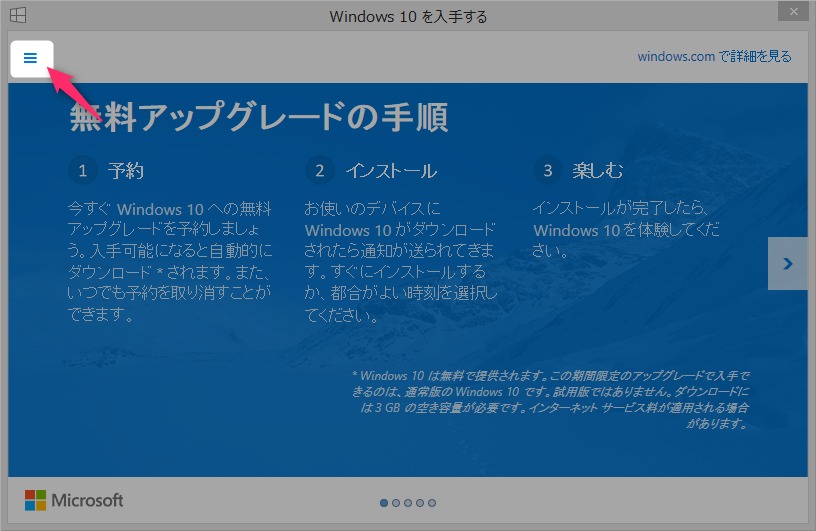Click the step number 3 circle
Screen dimensions: 816x531
547,170
